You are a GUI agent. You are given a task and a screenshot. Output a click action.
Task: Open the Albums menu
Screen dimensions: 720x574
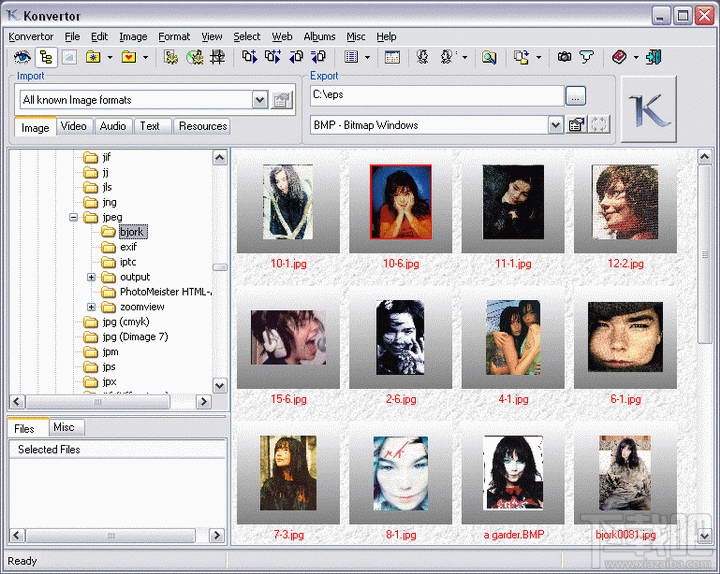320,36
